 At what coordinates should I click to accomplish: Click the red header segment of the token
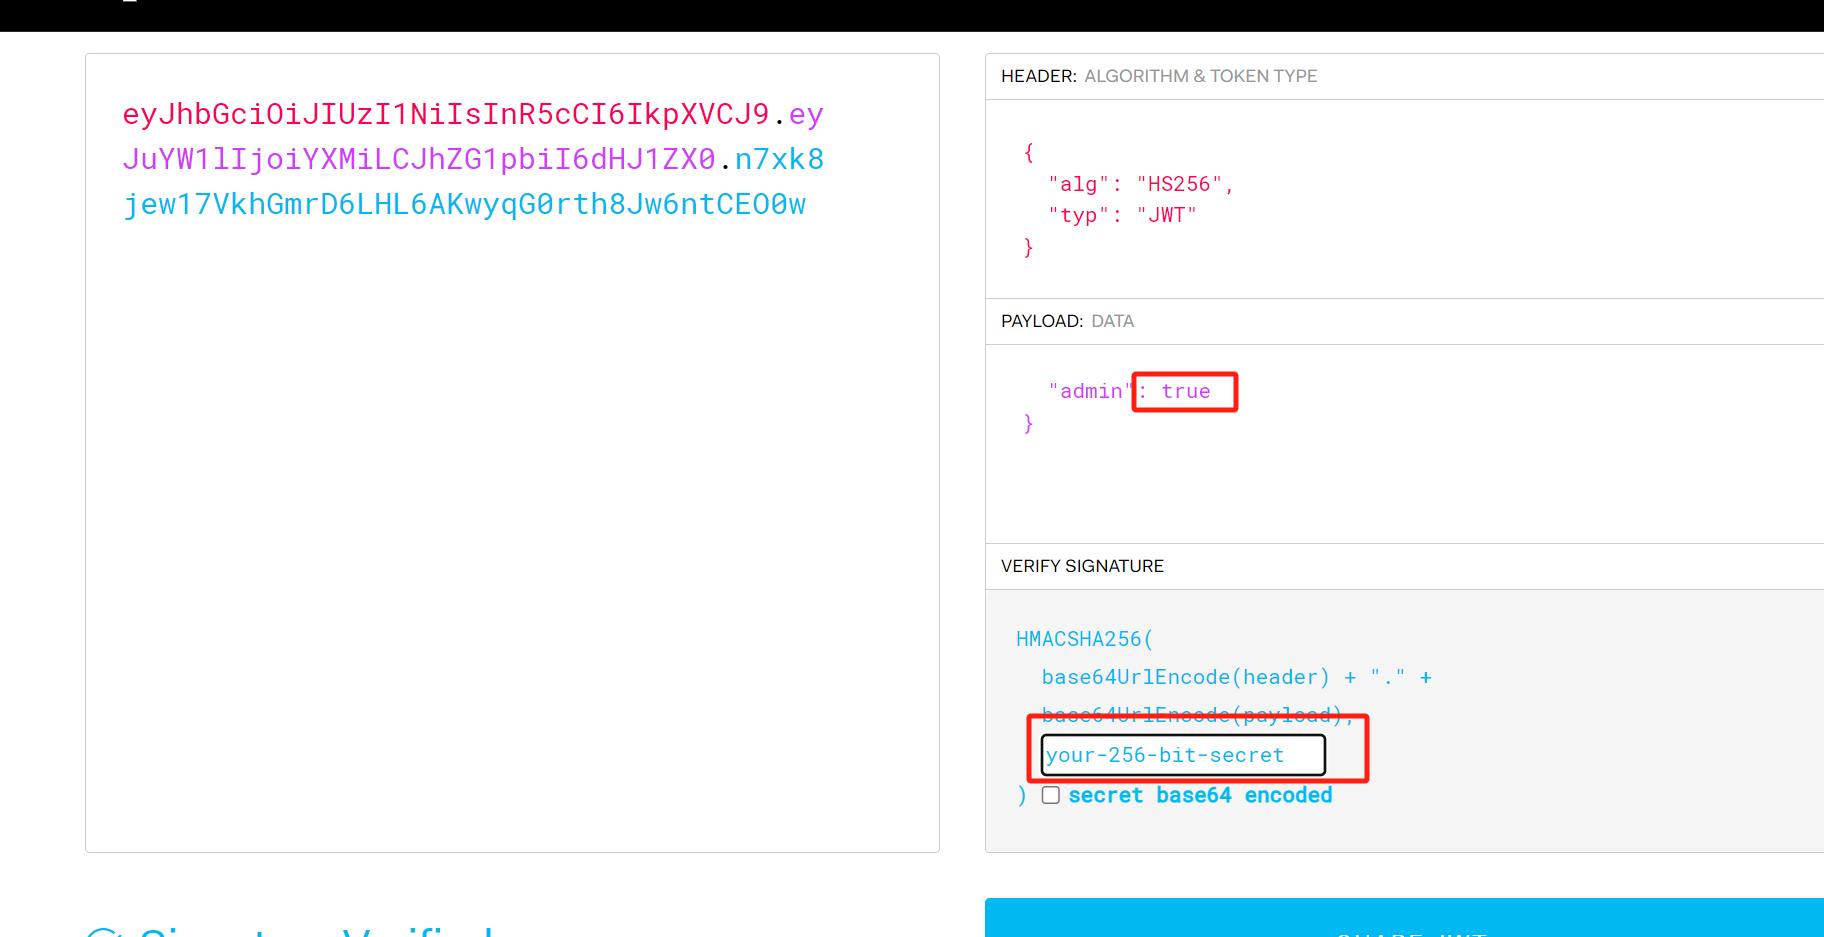click(446, 114)
